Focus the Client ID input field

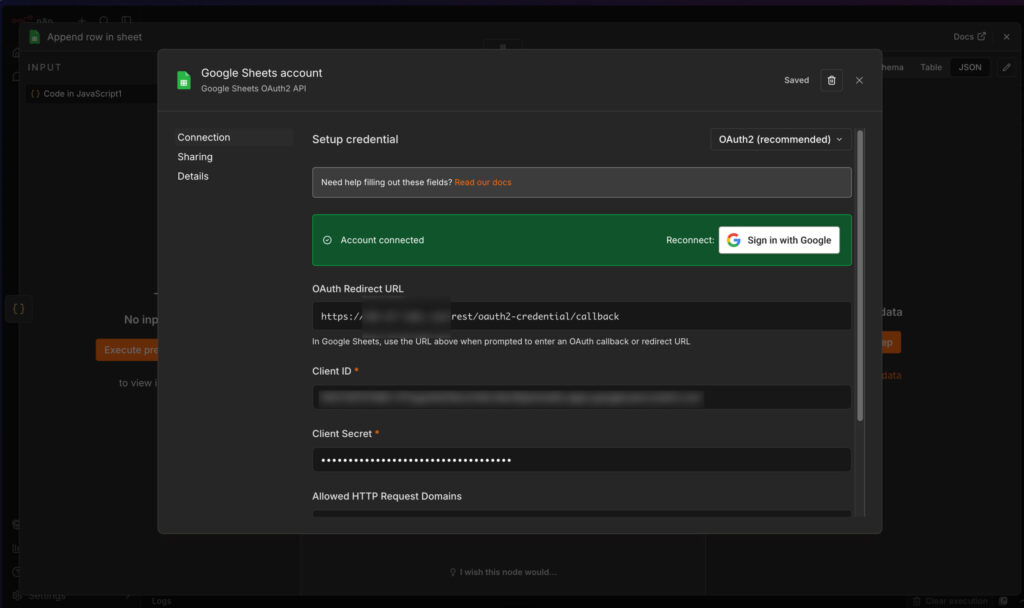pyautogui.click(x=581, y=397)
